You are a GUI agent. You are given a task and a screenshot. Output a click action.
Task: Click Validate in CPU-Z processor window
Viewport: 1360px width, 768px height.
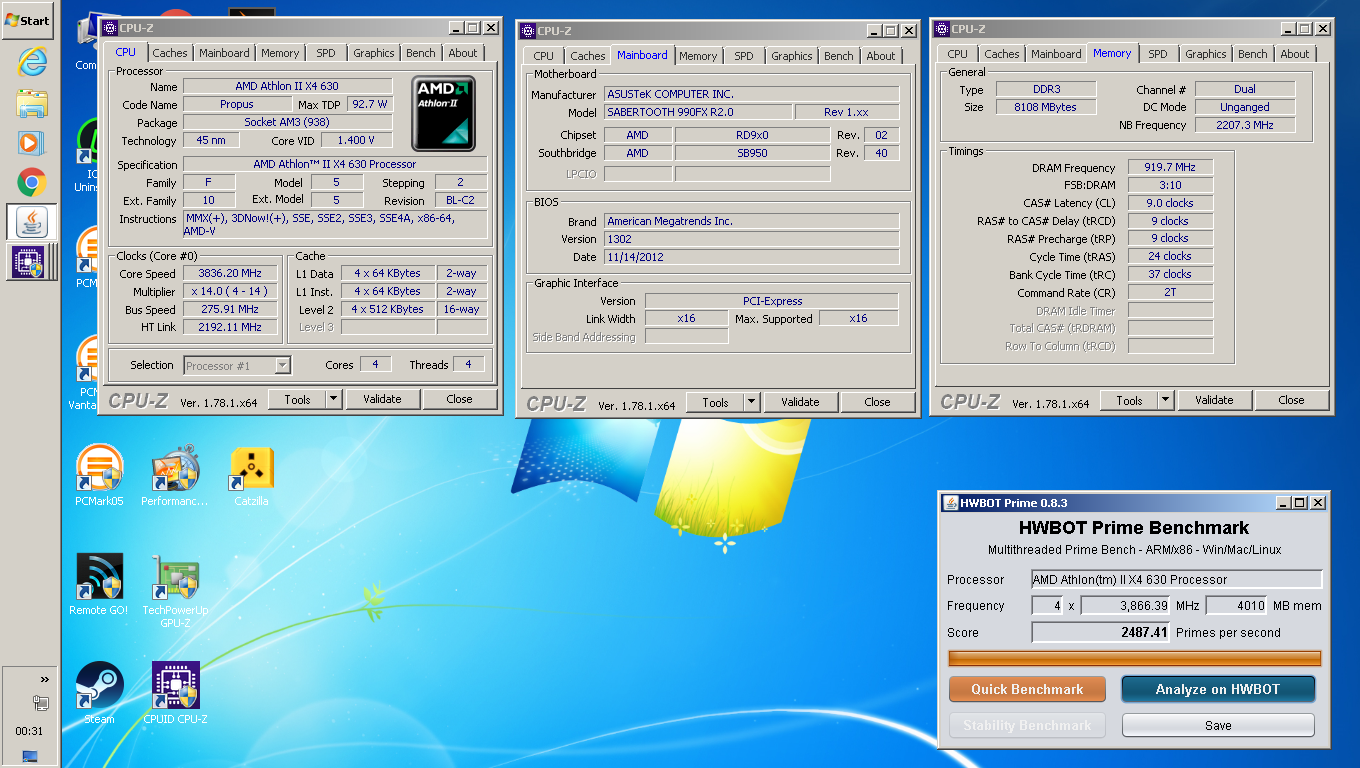click(x=382, y=399)
